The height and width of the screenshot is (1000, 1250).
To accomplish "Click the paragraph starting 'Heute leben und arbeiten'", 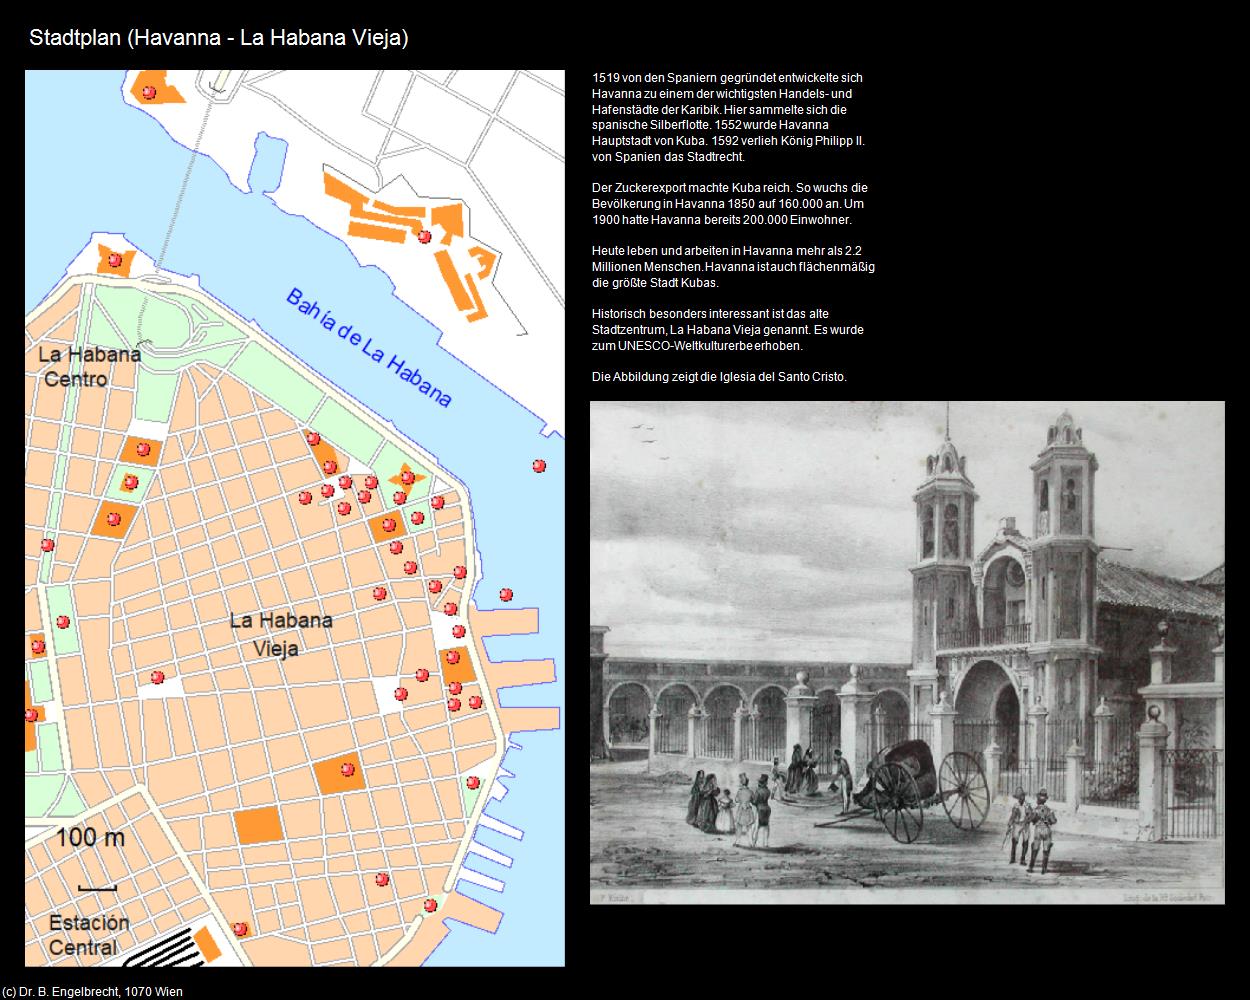I will pyautogui.click(x=733, y=266).
